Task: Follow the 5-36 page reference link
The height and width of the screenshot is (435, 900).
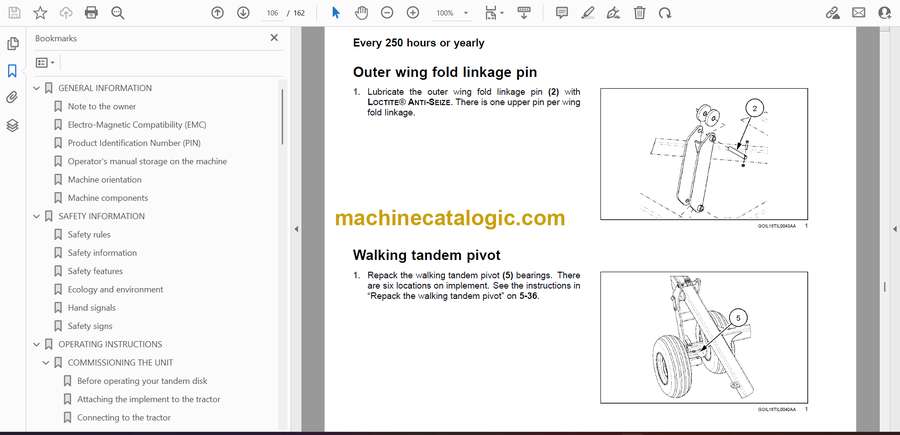Action: tap(529, 297)
